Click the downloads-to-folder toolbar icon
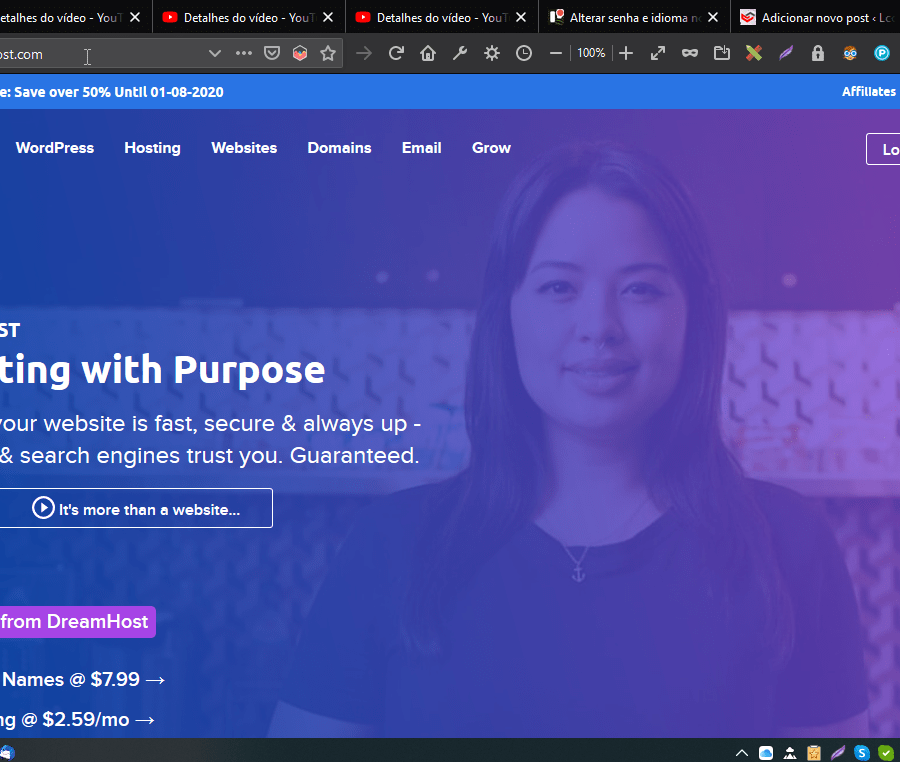The image size is (900, 762). [721, 53]
